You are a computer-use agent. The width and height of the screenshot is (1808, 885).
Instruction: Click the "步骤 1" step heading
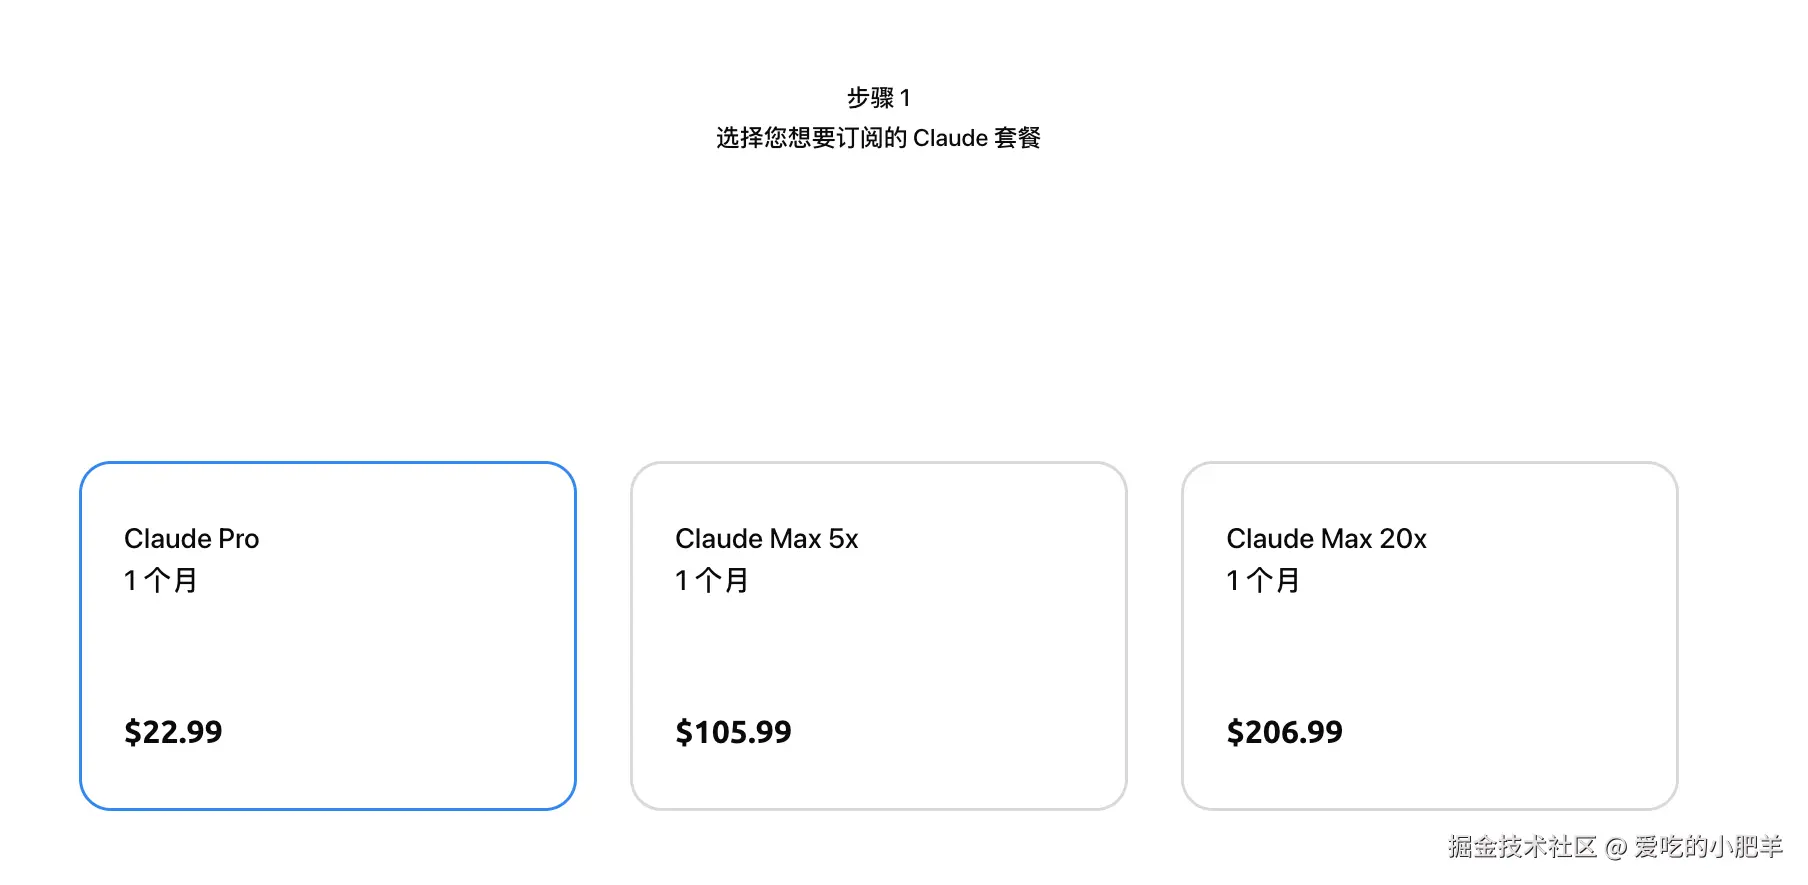pos(878,98)
